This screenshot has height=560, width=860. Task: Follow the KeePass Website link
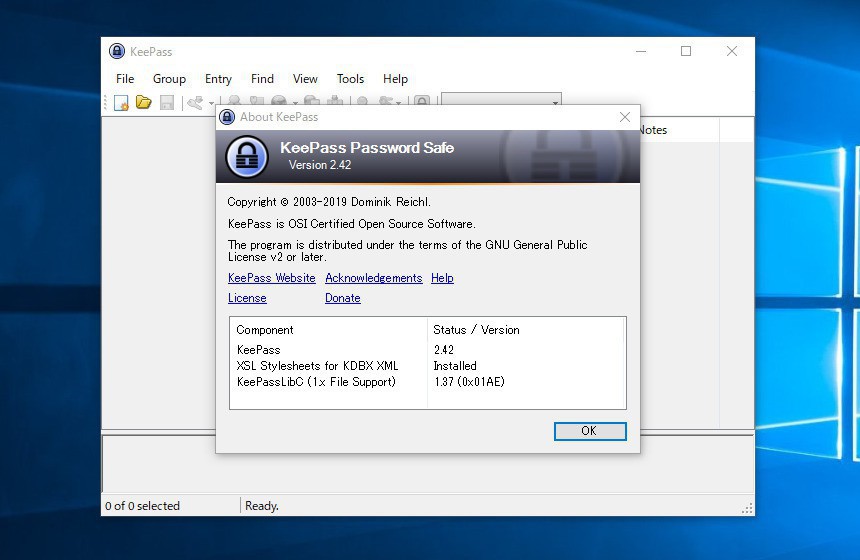point(271,278)
